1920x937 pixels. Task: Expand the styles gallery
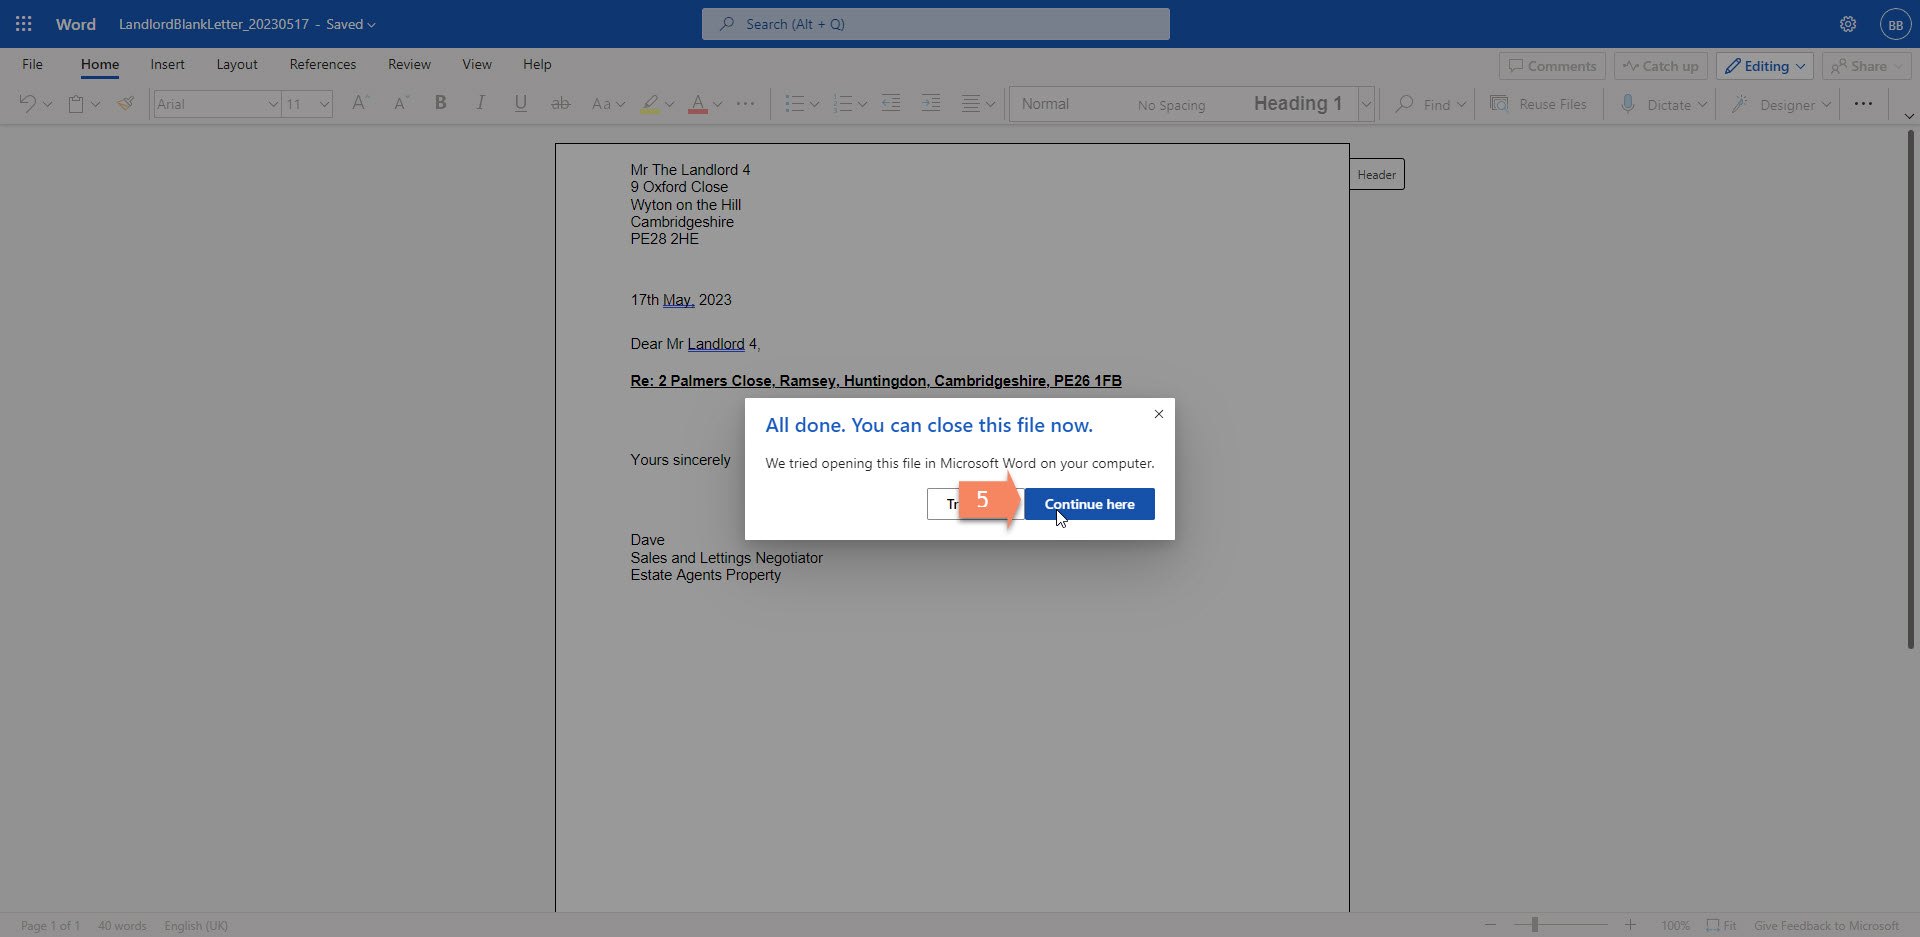click(x=1366, y=104)
